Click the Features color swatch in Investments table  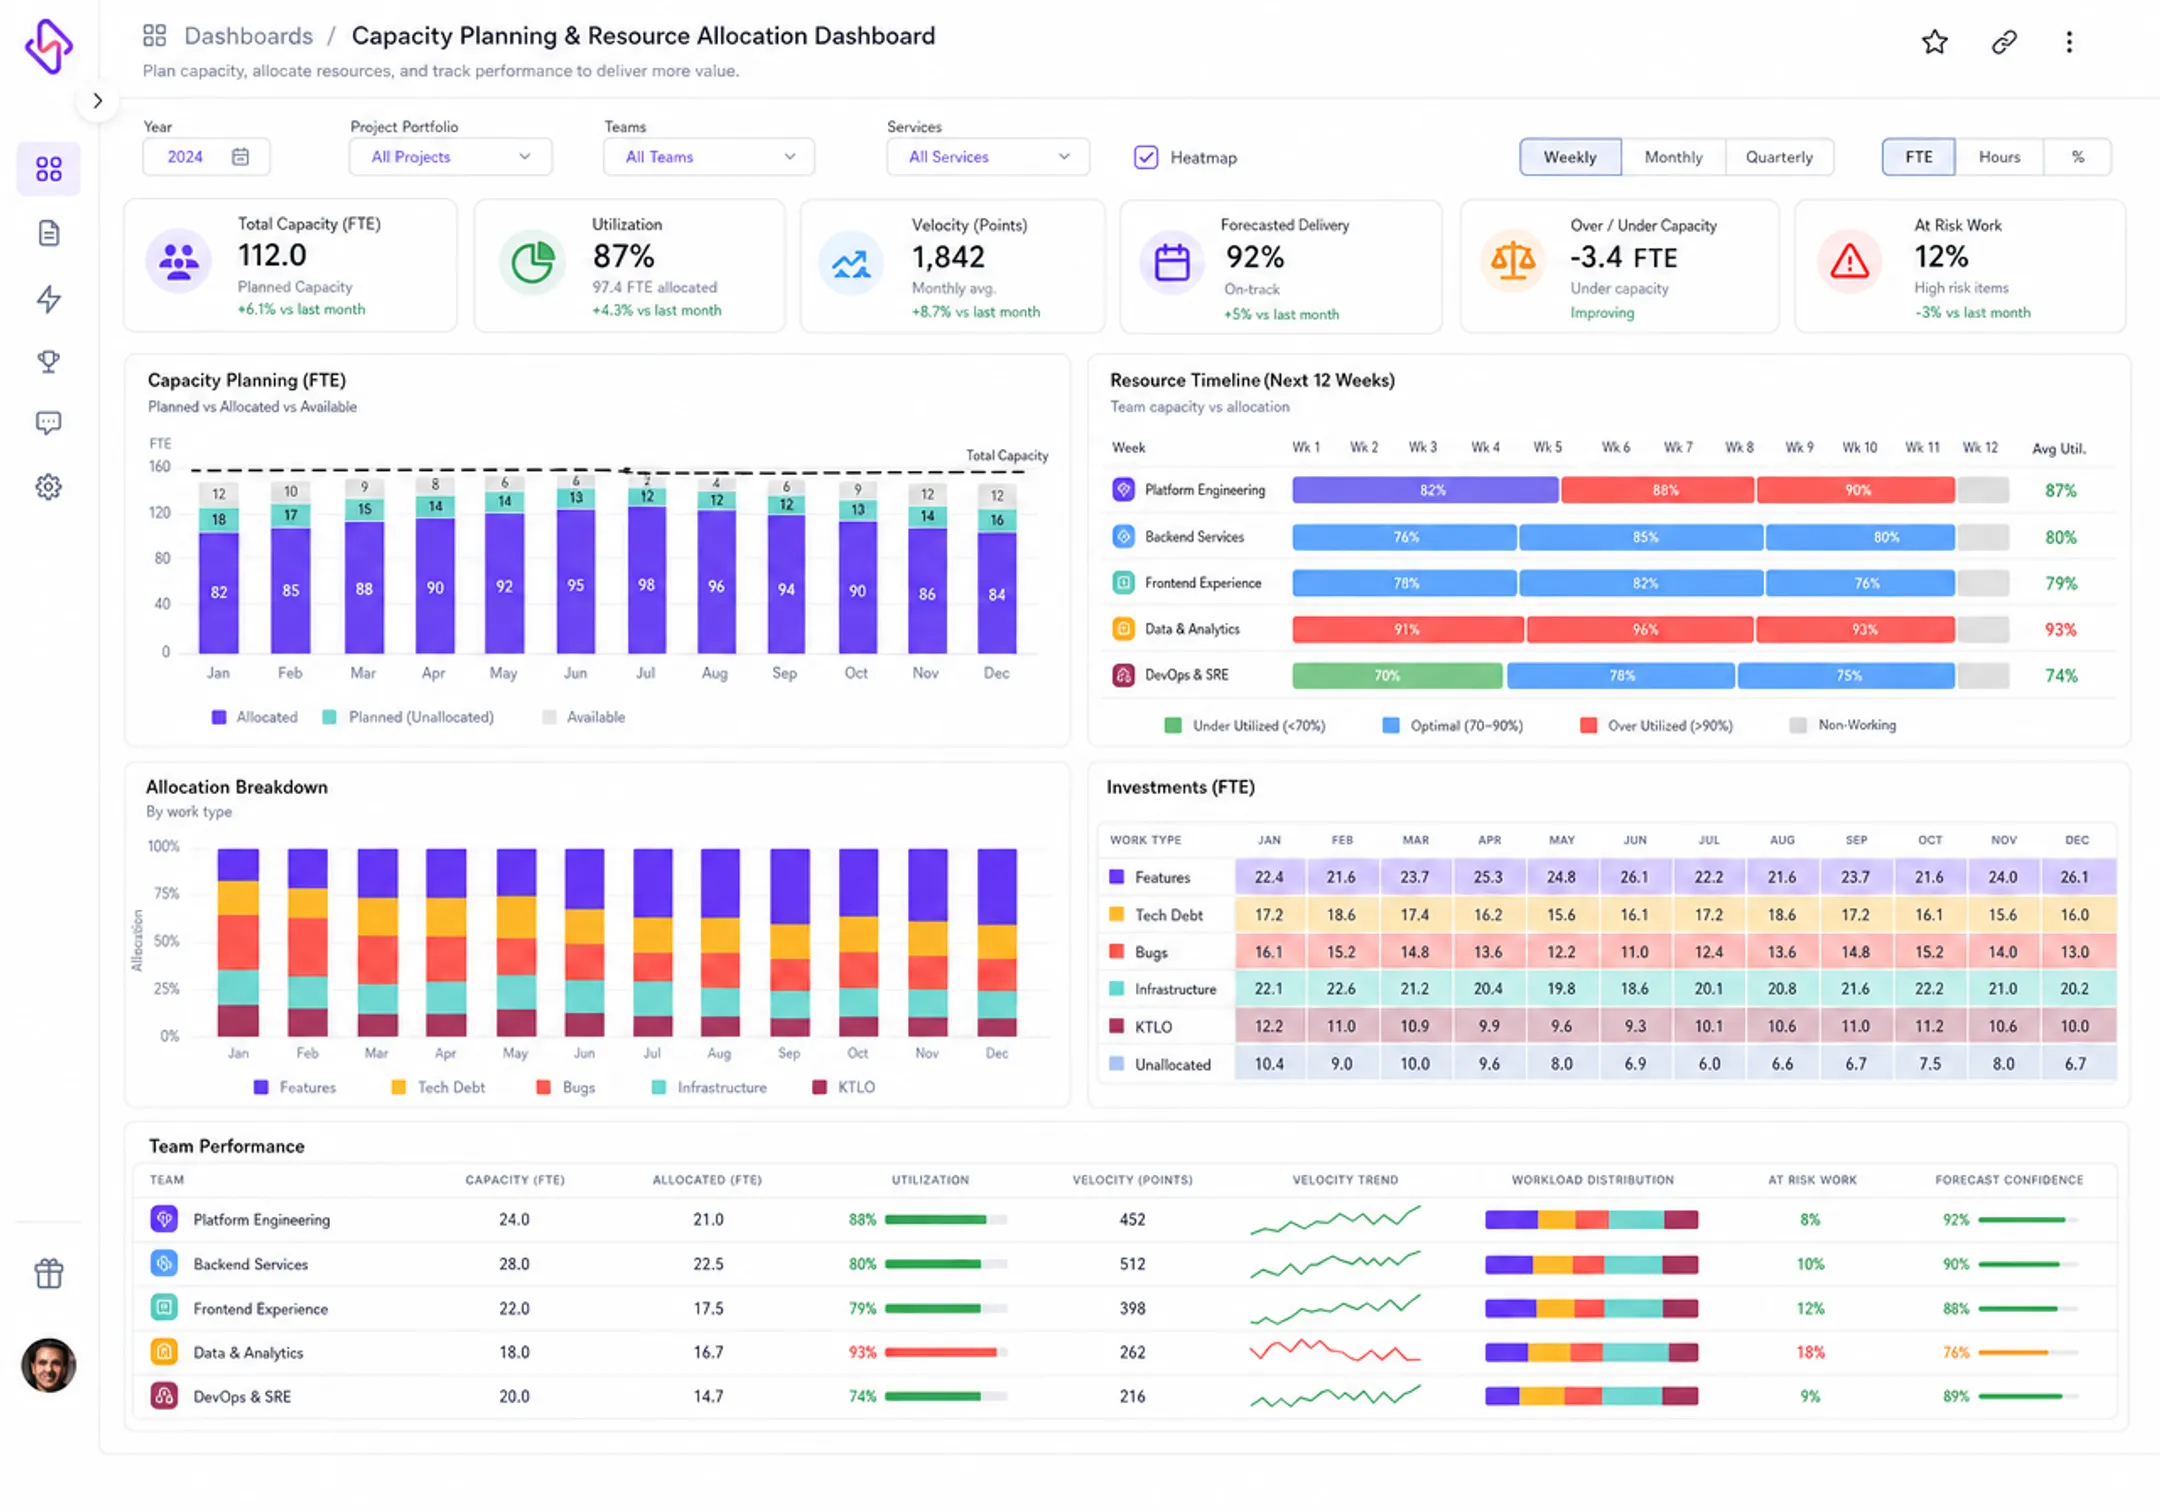(1117, 877)
